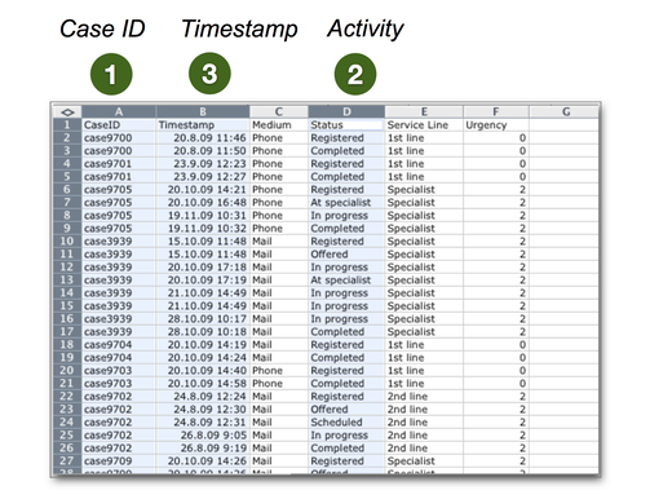This screenshot has width=672, height=499.
Task: Select the 'Service Line' header cell
Action: [422, 125]
